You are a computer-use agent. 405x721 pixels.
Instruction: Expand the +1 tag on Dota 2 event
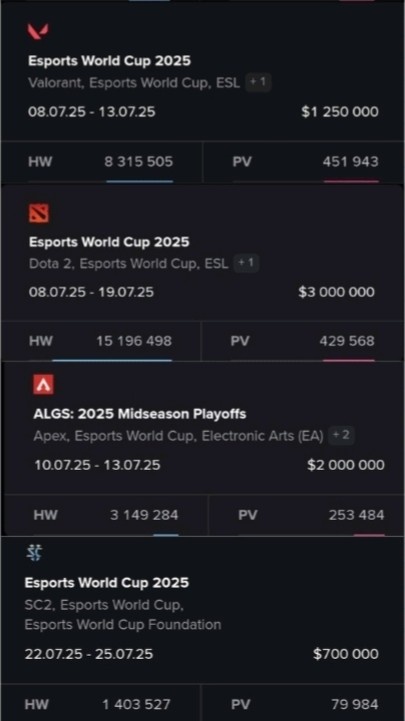coord(246,263)
